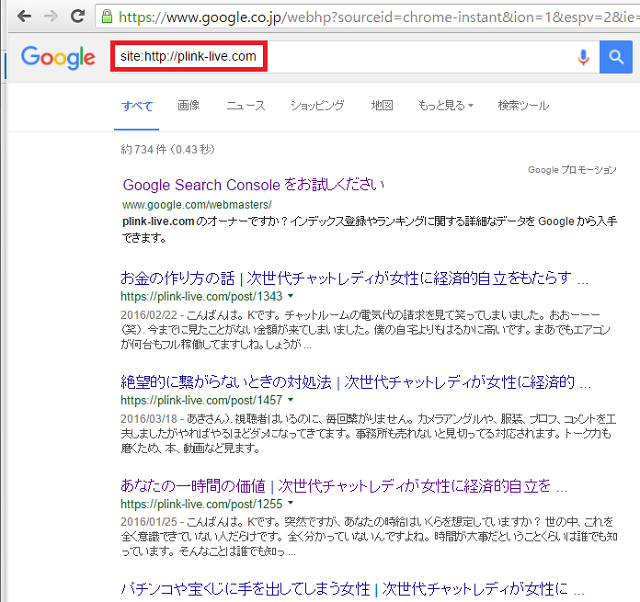Expand arrow next to plink-live.com/post/1457
The image size is (640, 602).
(x=291, y=399)
